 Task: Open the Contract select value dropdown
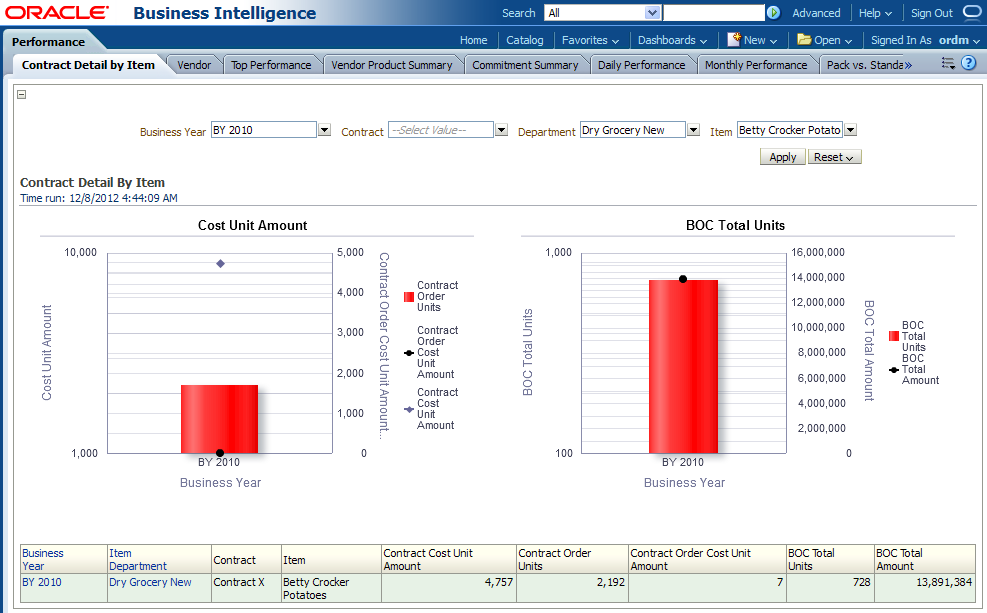point(501,130)
